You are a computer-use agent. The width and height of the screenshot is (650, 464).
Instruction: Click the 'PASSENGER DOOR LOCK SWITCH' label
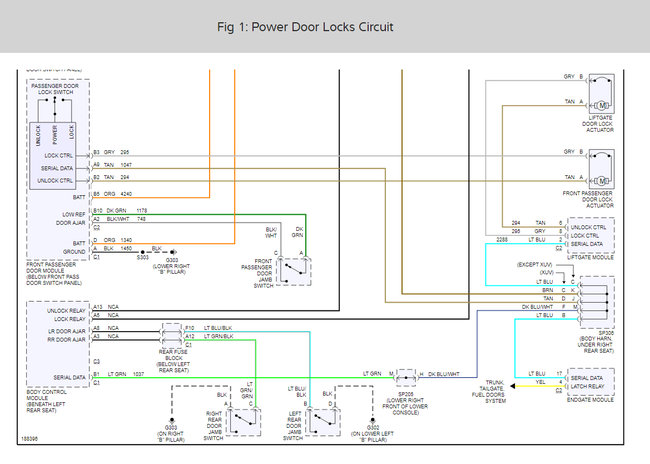pos(55,89)
